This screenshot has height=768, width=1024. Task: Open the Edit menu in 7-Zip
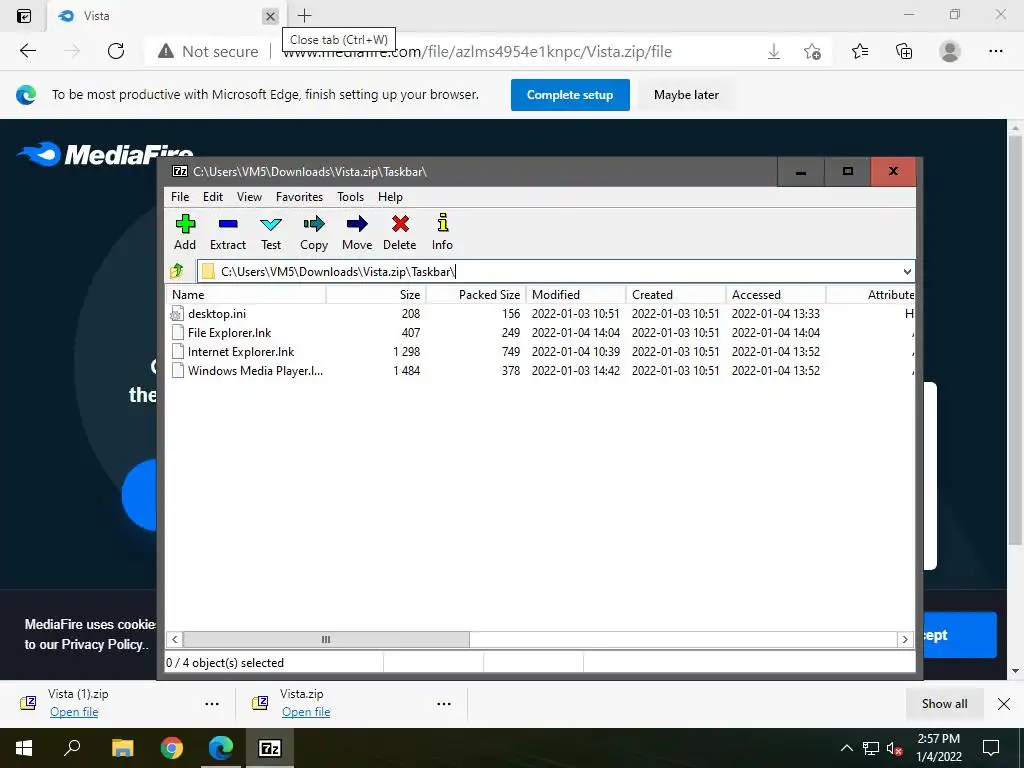click(213, 197)
